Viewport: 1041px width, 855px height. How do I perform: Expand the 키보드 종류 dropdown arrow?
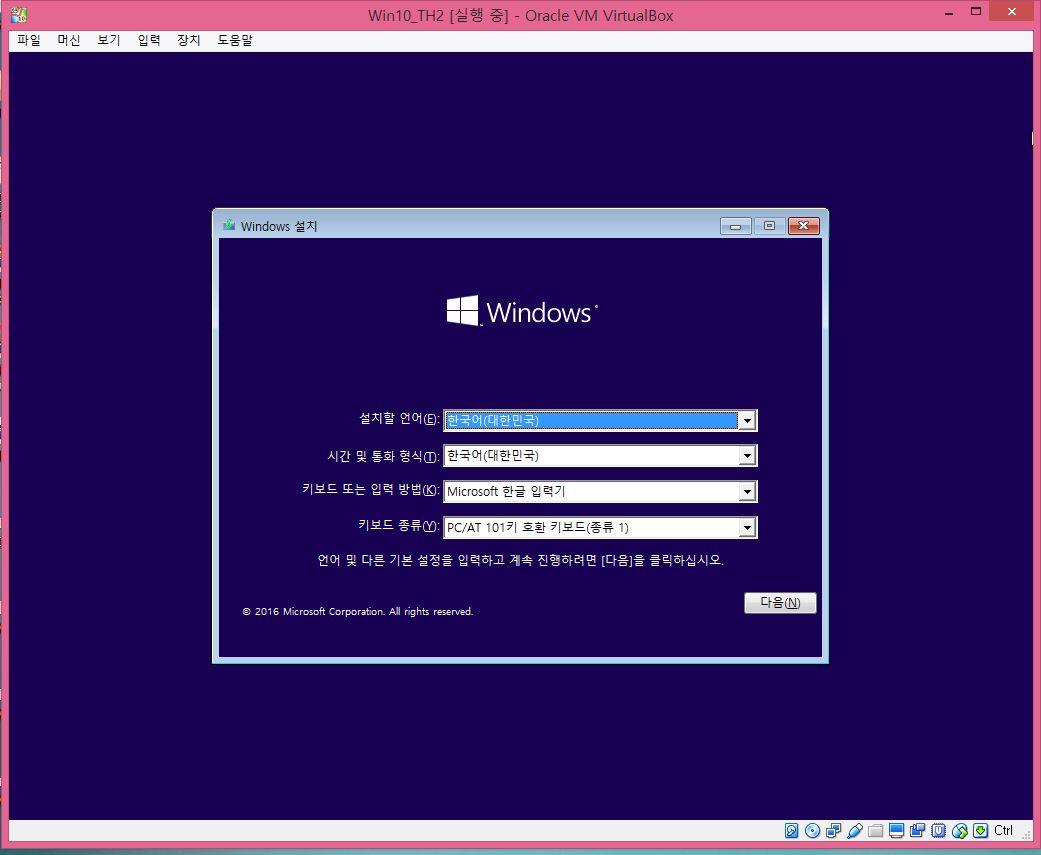[747, 527]
